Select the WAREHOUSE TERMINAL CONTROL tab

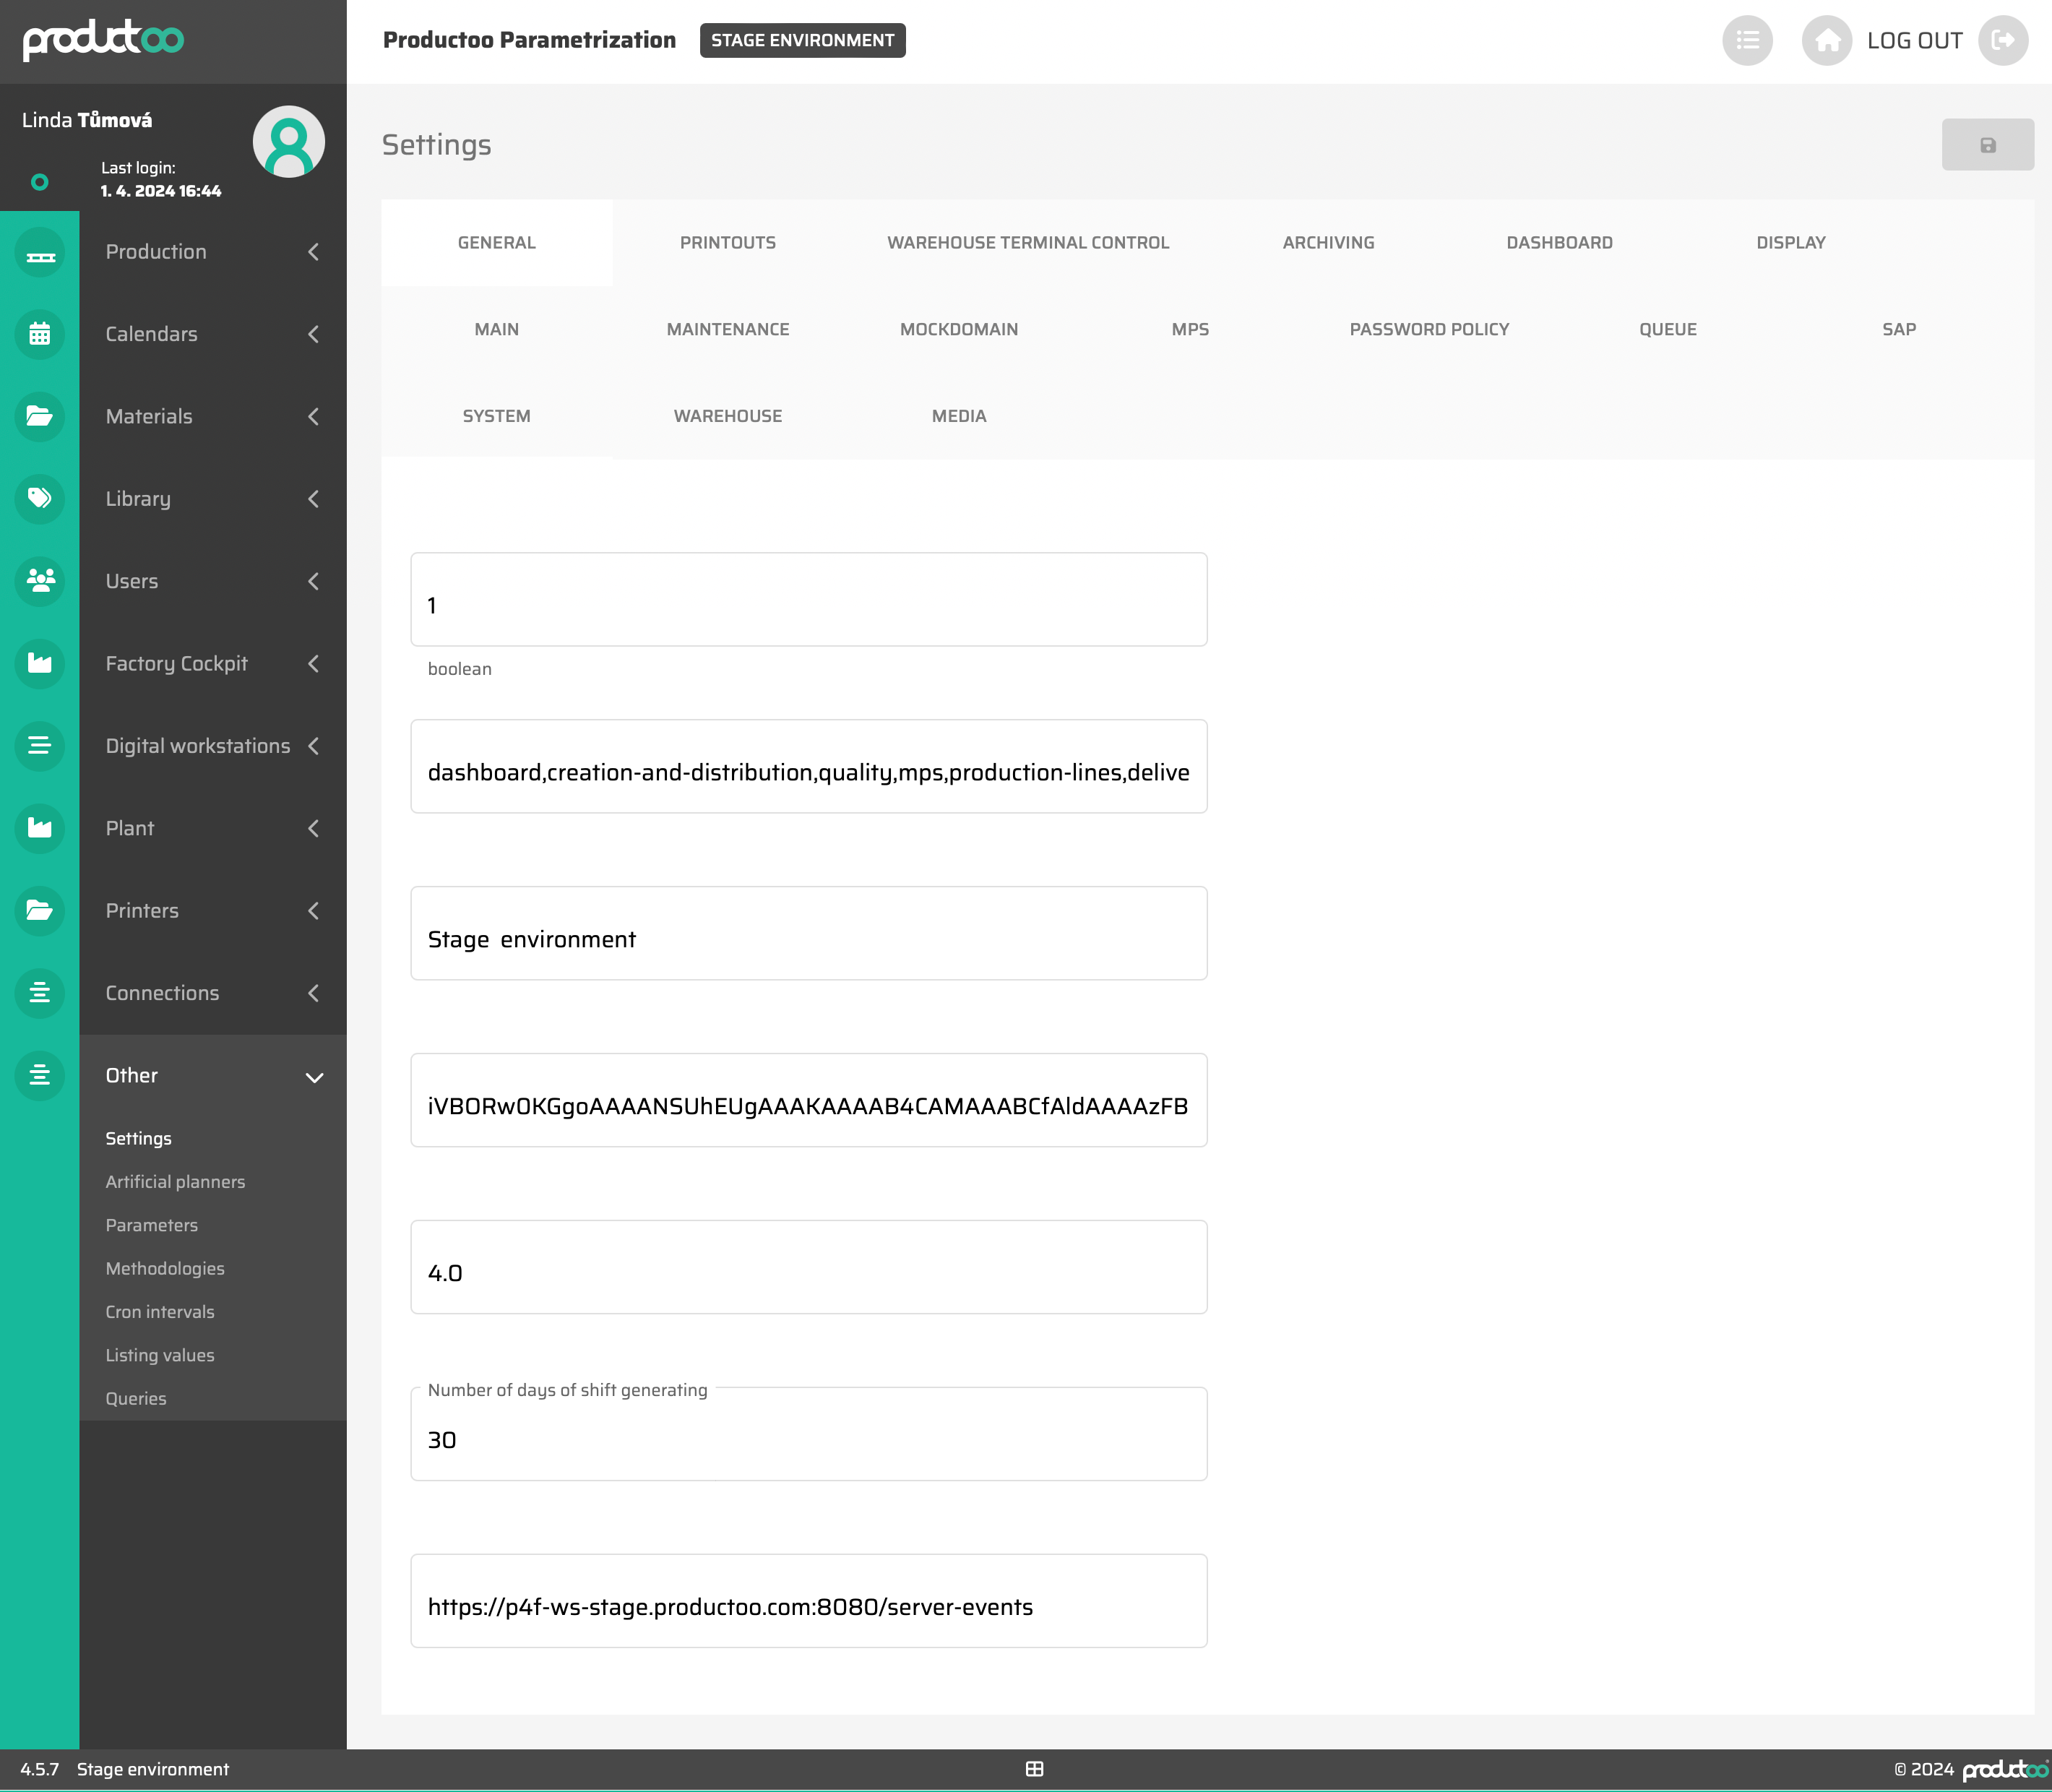click(x=1027, y=243)
